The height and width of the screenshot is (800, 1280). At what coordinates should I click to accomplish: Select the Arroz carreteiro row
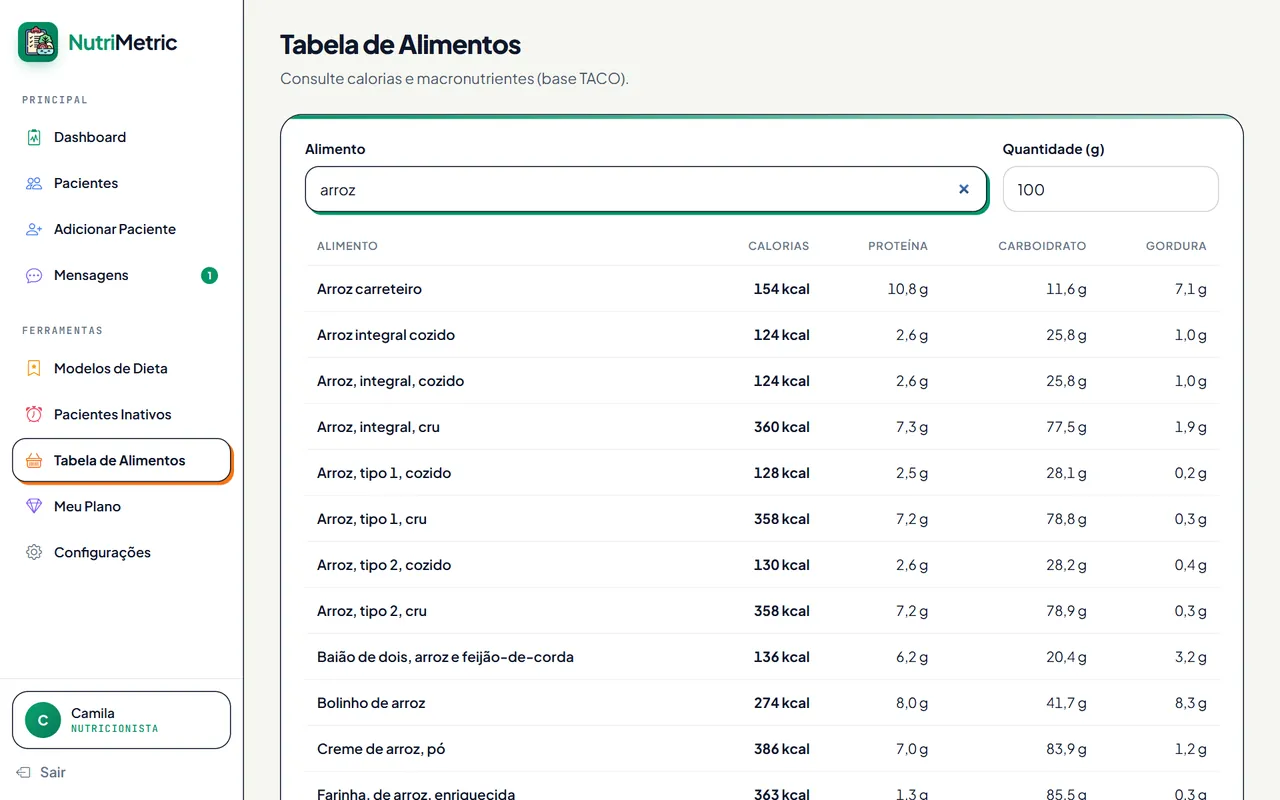pos(763,289)
